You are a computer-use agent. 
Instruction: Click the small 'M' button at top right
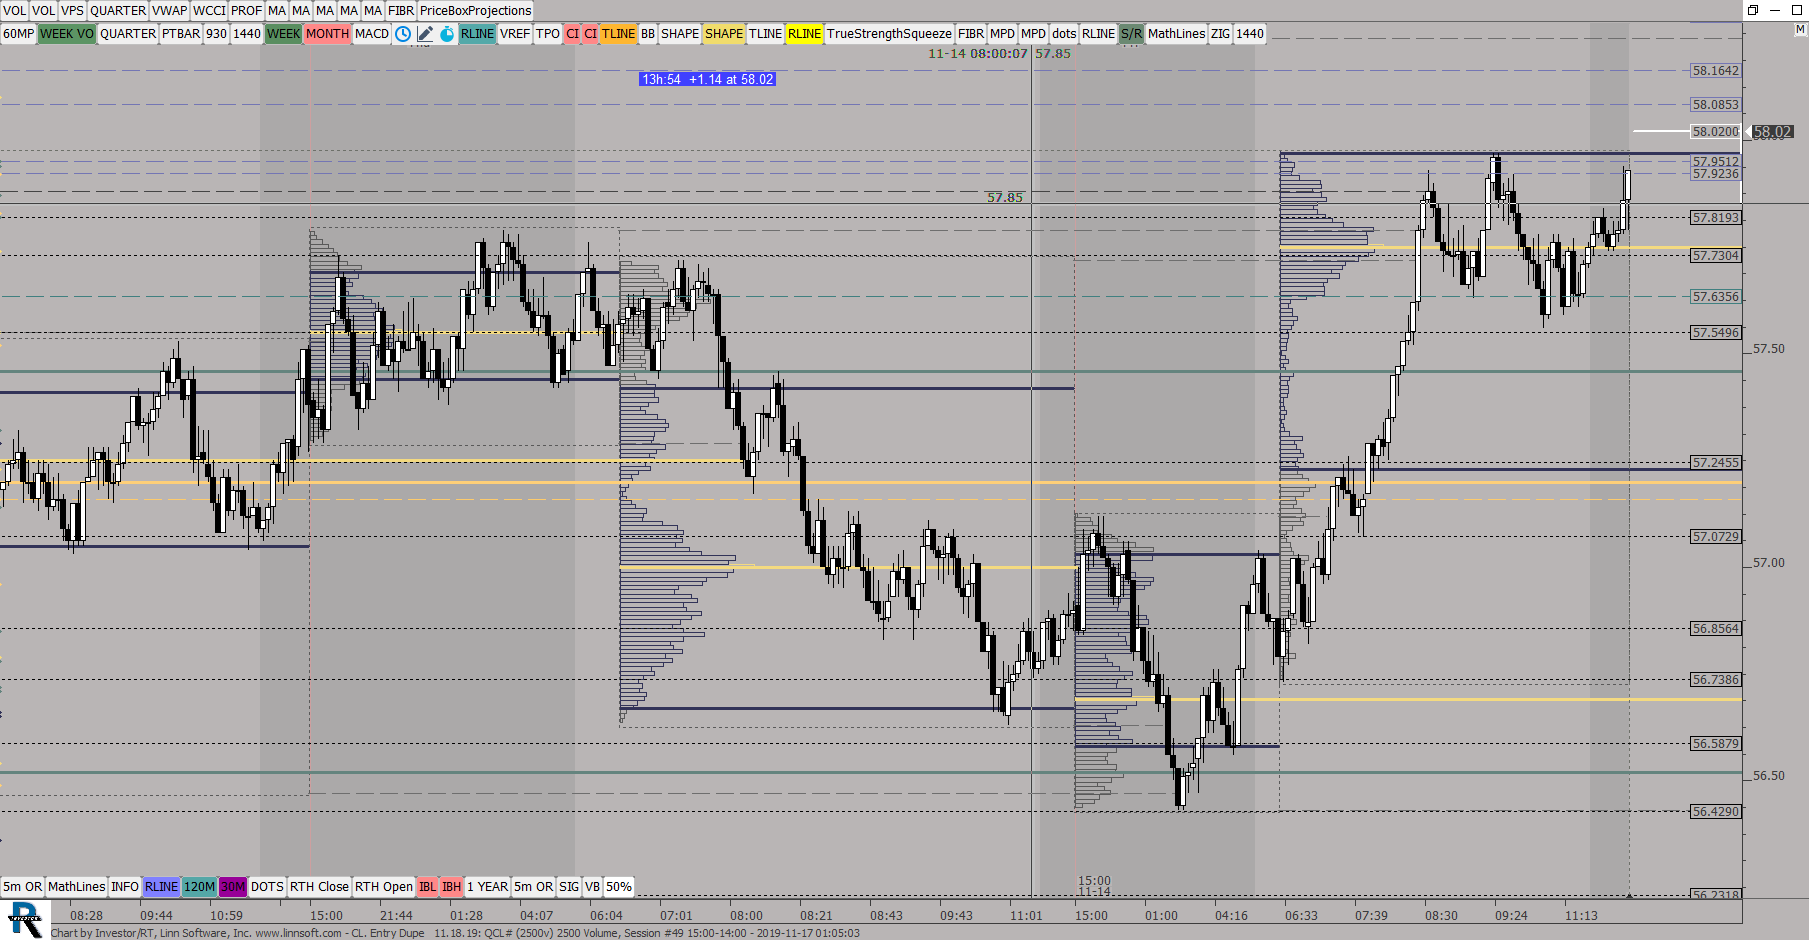coord(1800,30)
